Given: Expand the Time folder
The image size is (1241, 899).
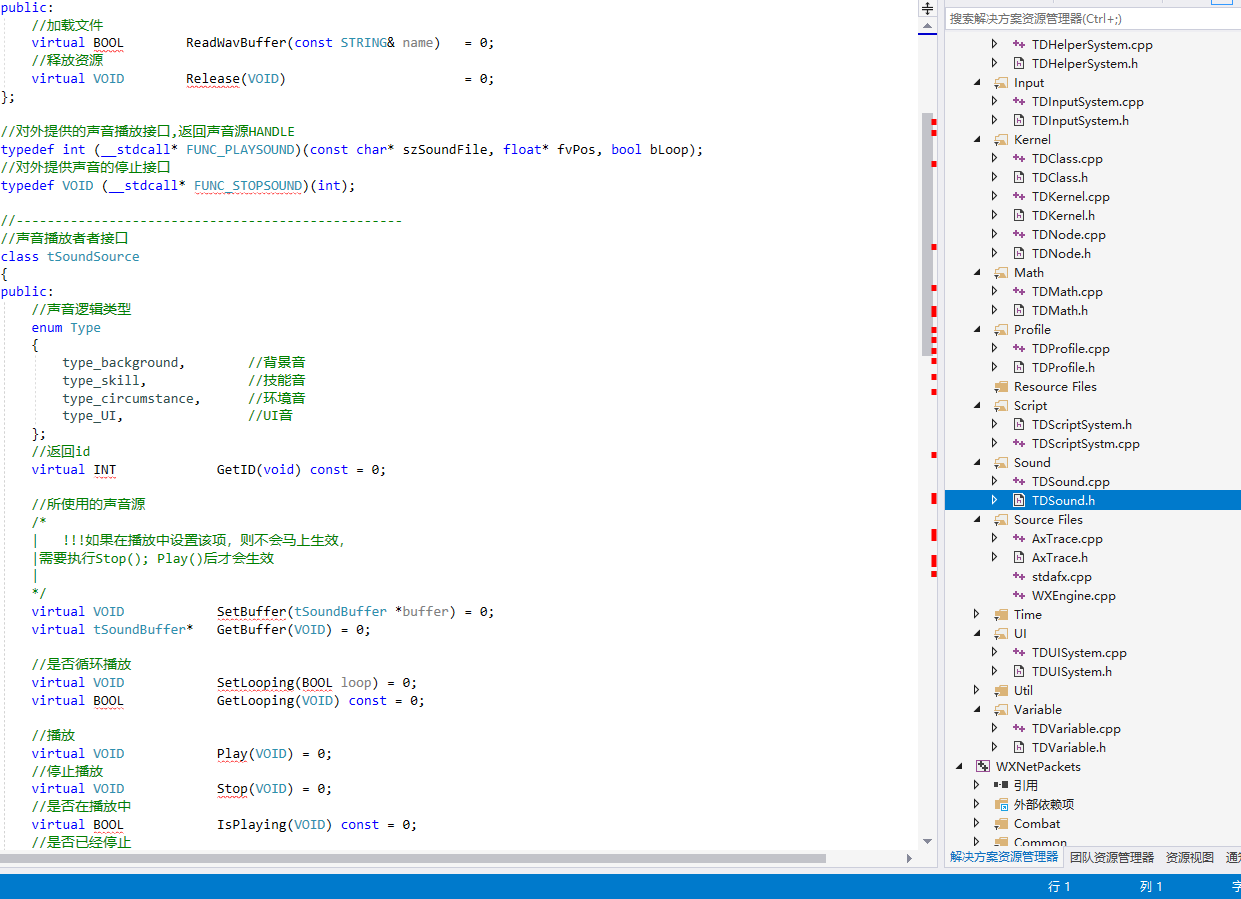Looking at the screenshot, I should point(977,615).
